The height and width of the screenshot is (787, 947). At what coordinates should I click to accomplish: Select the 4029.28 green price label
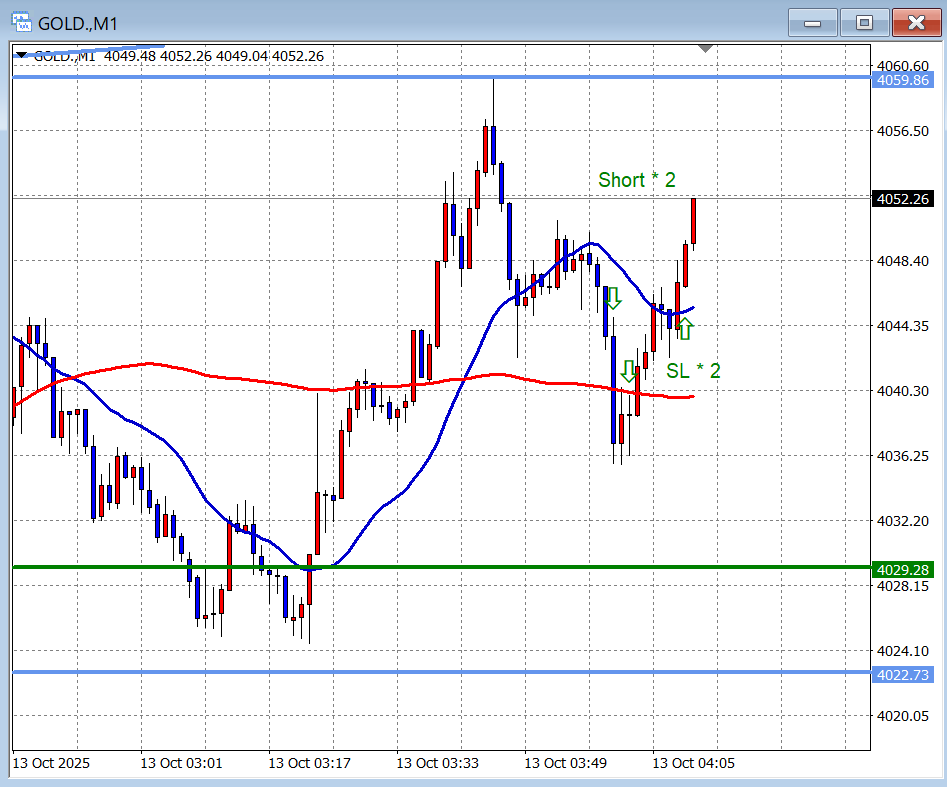pyautogui.click(x=902, y=570)
